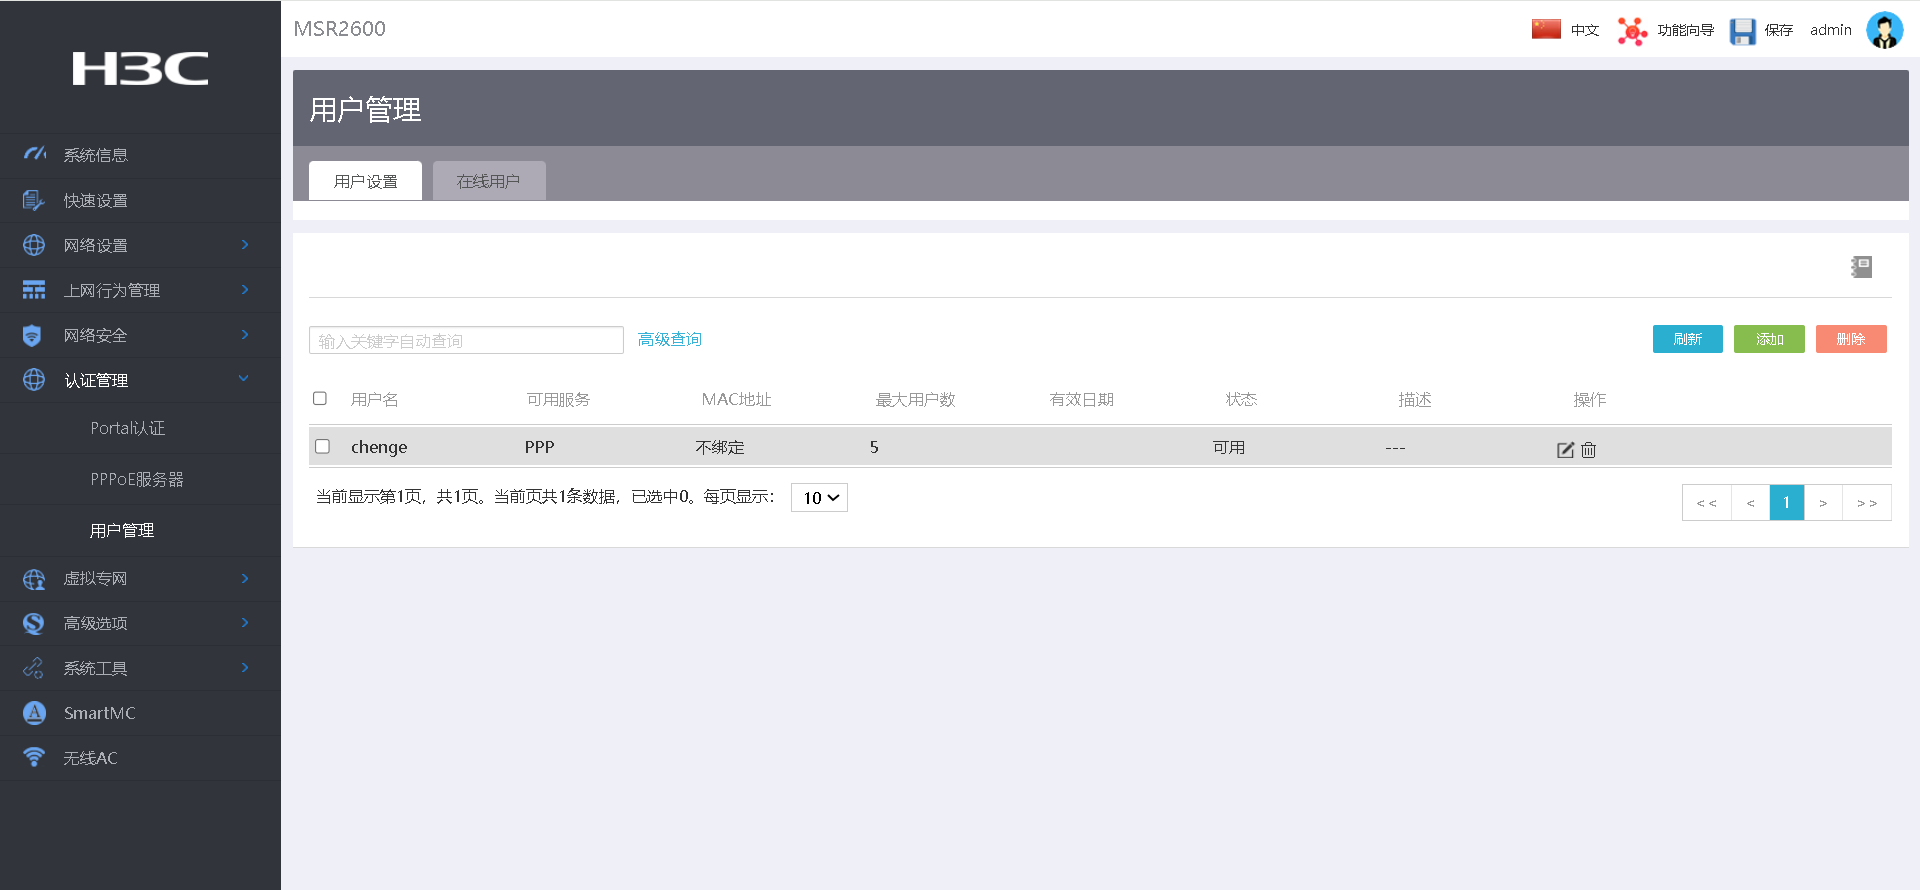Click the 虚拟专网 icon

(x=34, y=578)
